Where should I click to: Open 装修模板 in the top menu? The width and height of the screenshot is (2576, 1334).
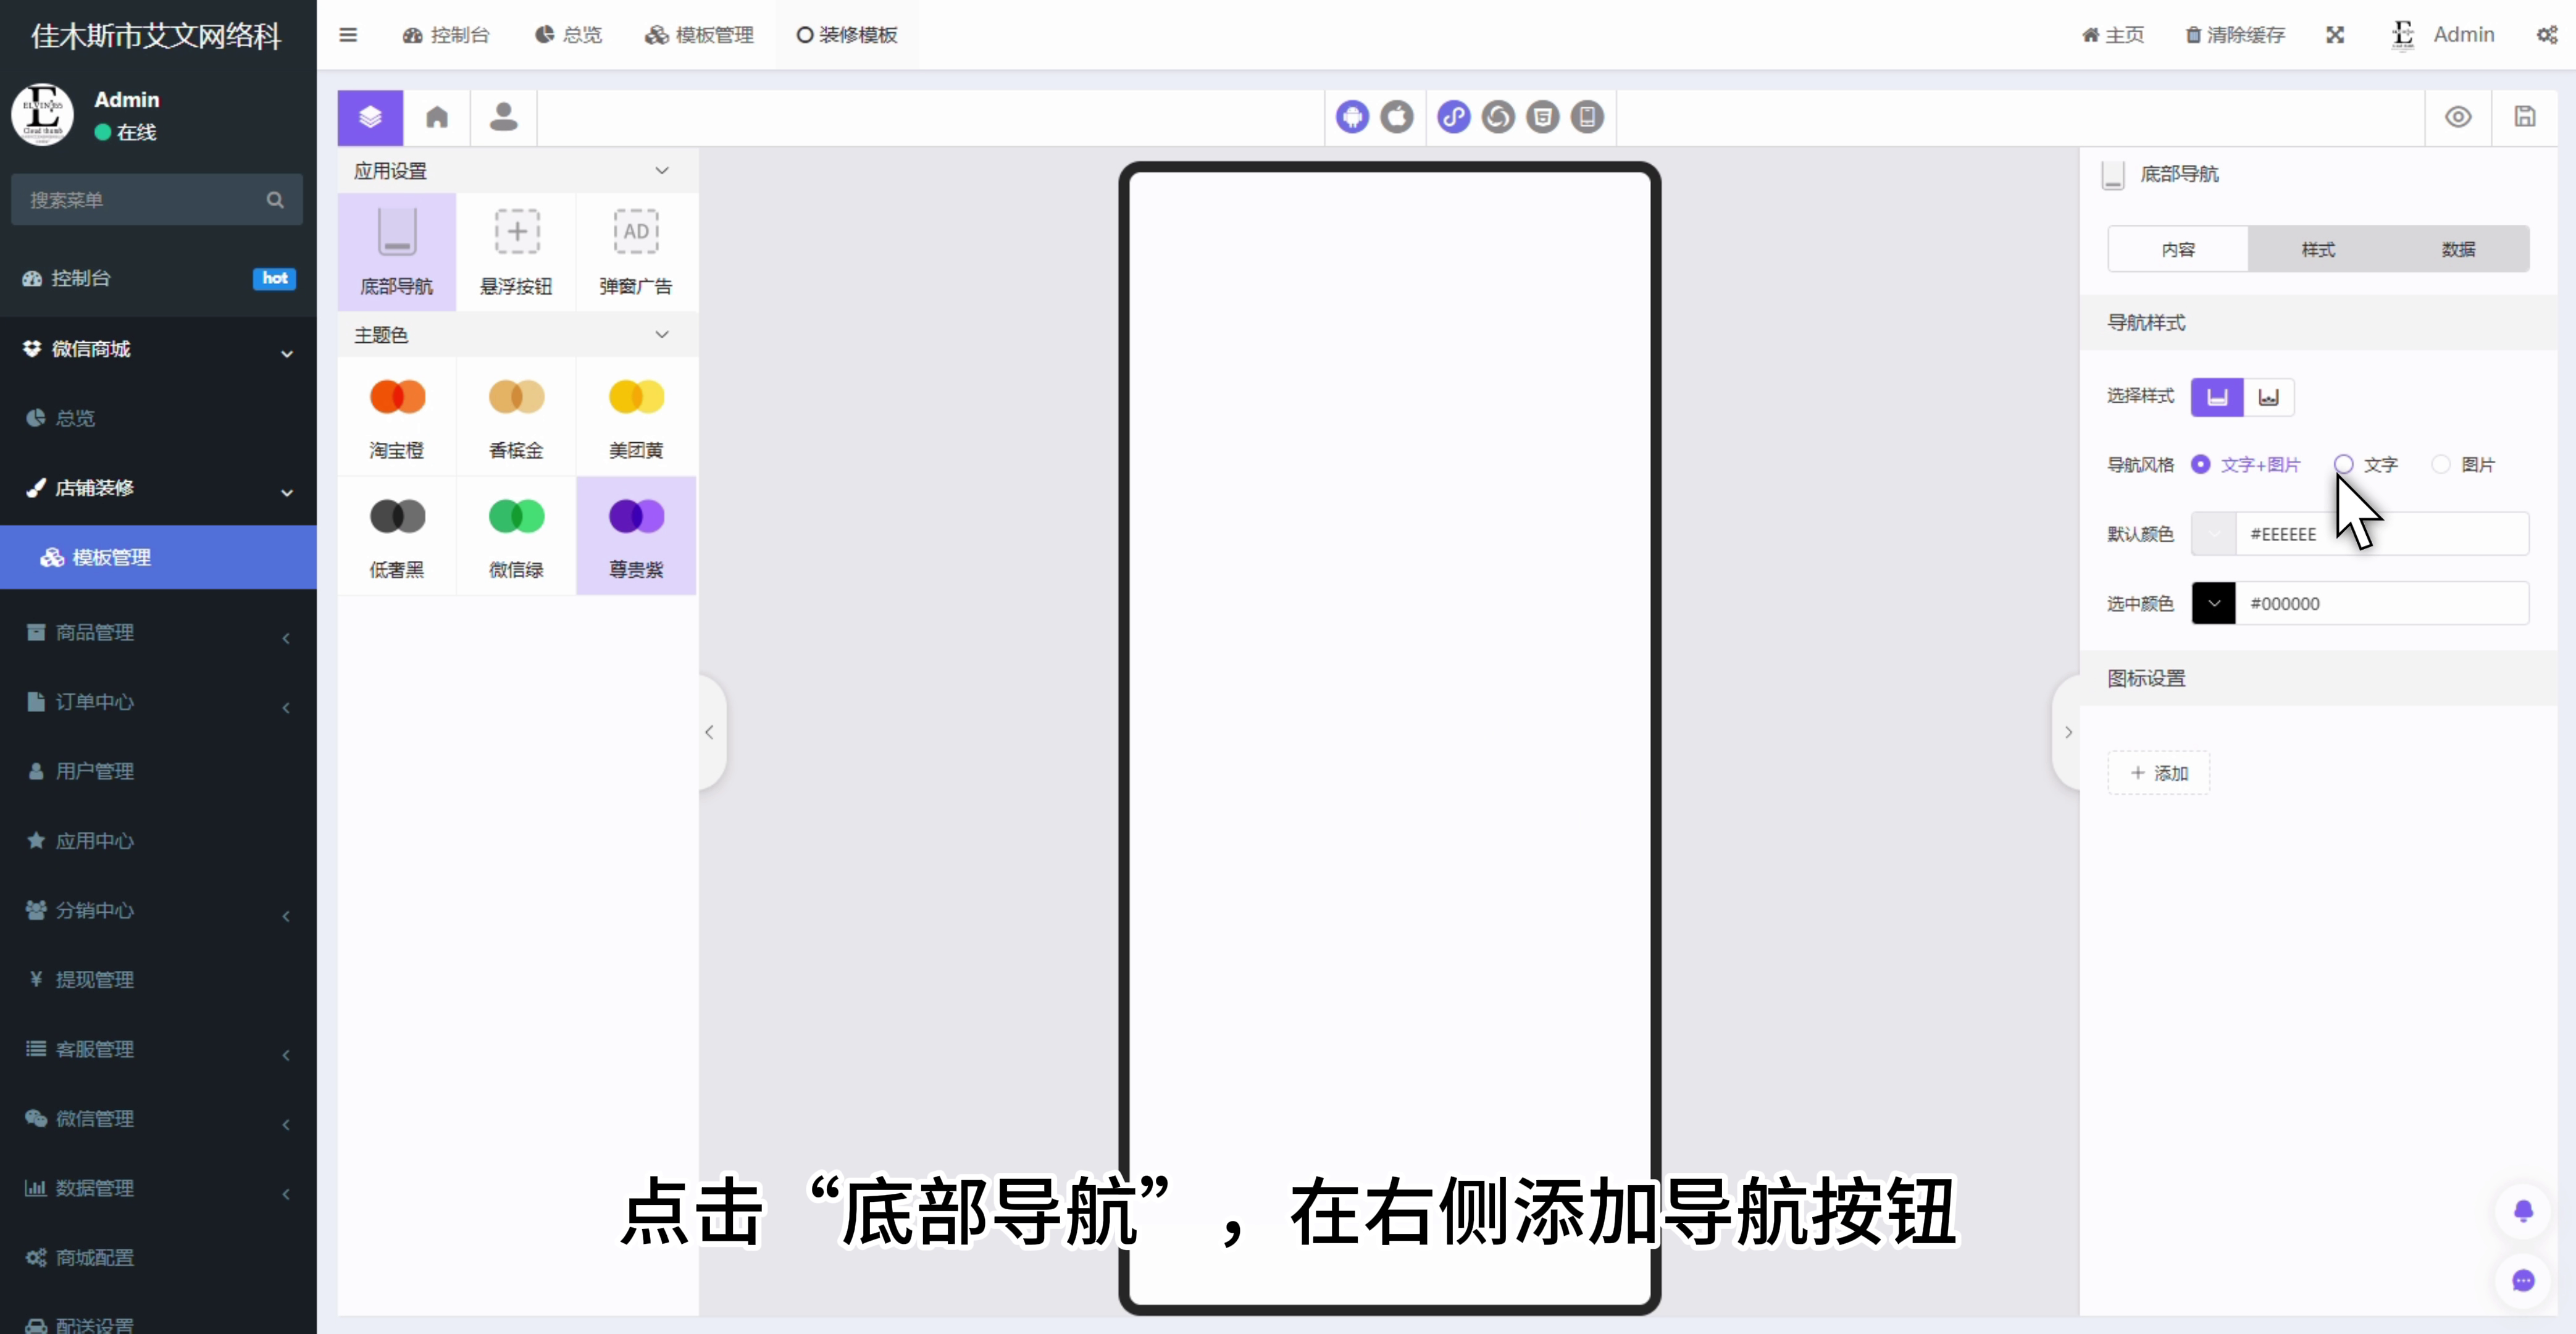846,35
